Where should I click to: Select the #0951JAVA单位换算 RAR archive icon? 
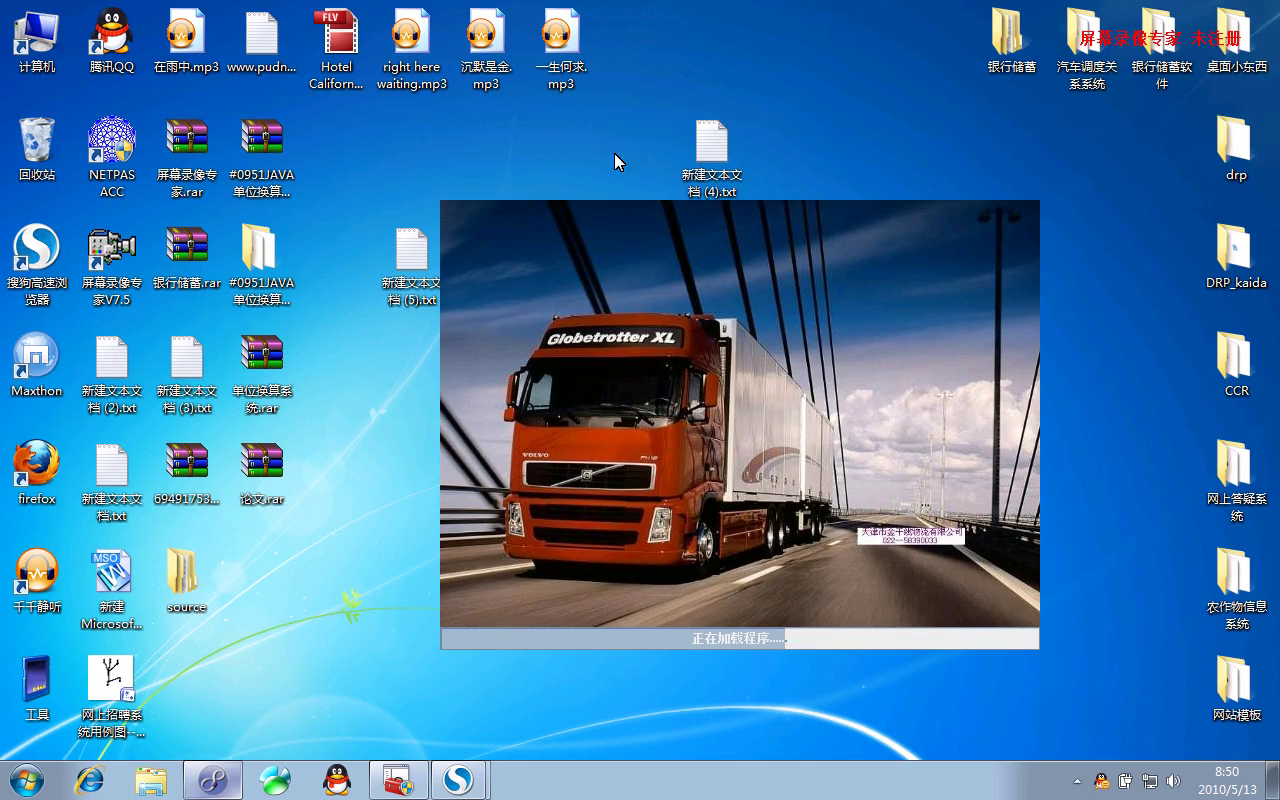tap(262, 156)
